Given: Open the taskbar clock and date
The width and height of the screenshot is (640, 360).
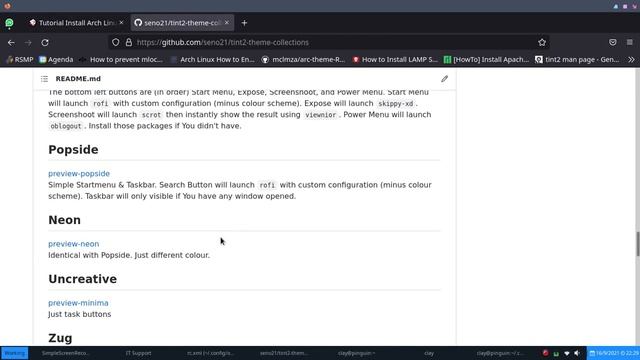Looking at the screenshot, I should pos(613,353).
